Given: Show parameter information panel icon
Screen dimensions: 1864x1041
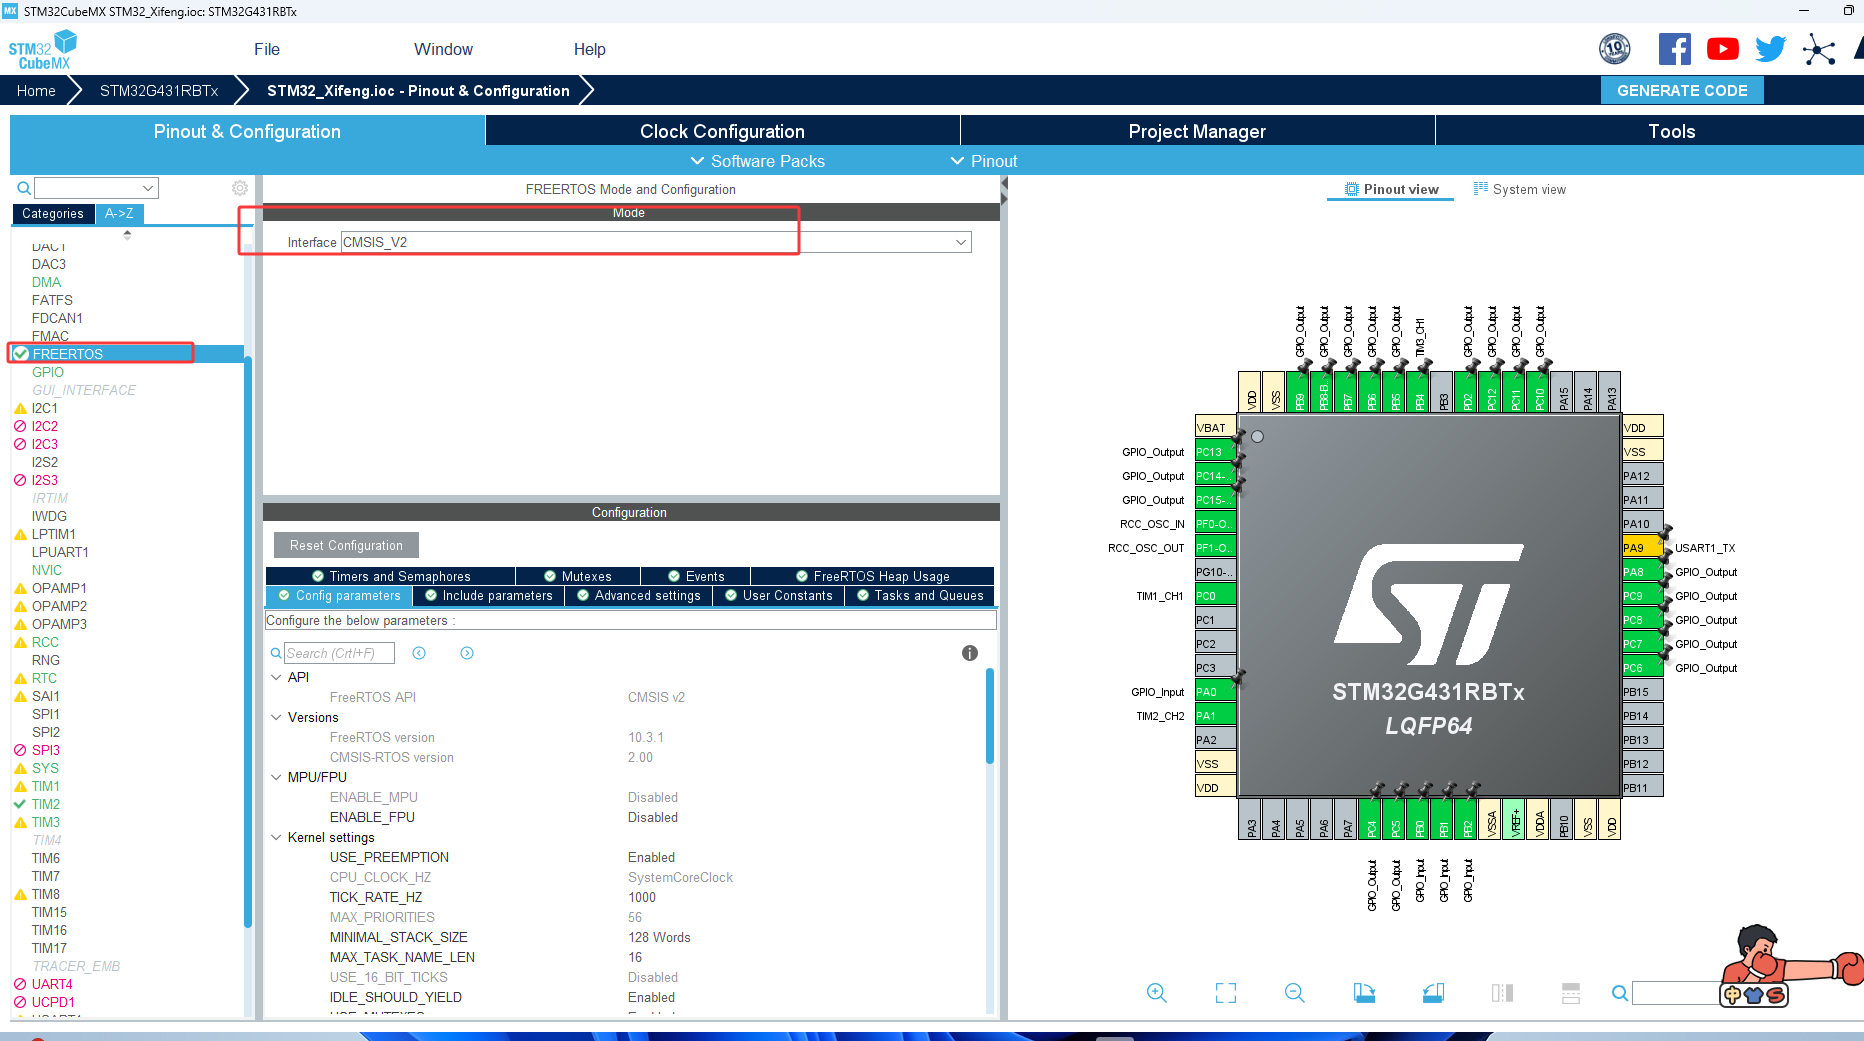Looking at the screenshot, I should point(970,653).
